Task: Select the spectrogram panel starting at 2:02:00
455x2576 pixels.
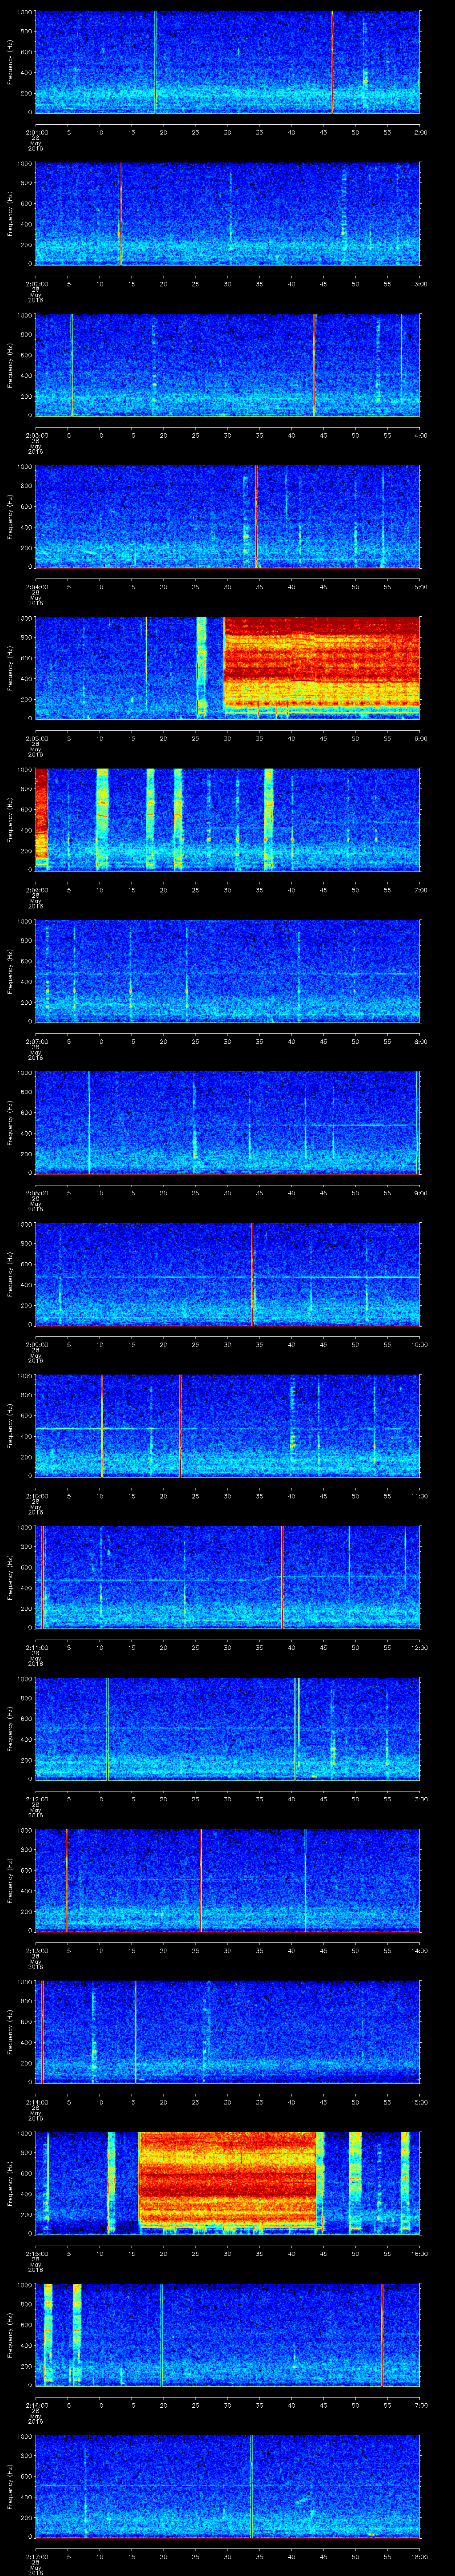Action: (x=228, y=214)
